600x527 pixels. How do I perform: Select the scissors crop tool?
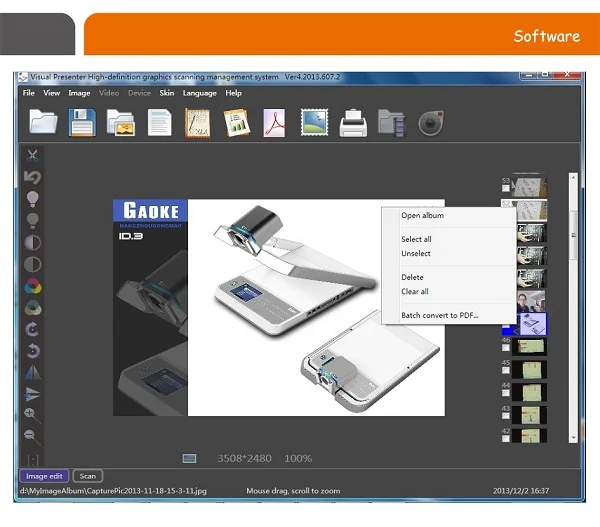33,155
